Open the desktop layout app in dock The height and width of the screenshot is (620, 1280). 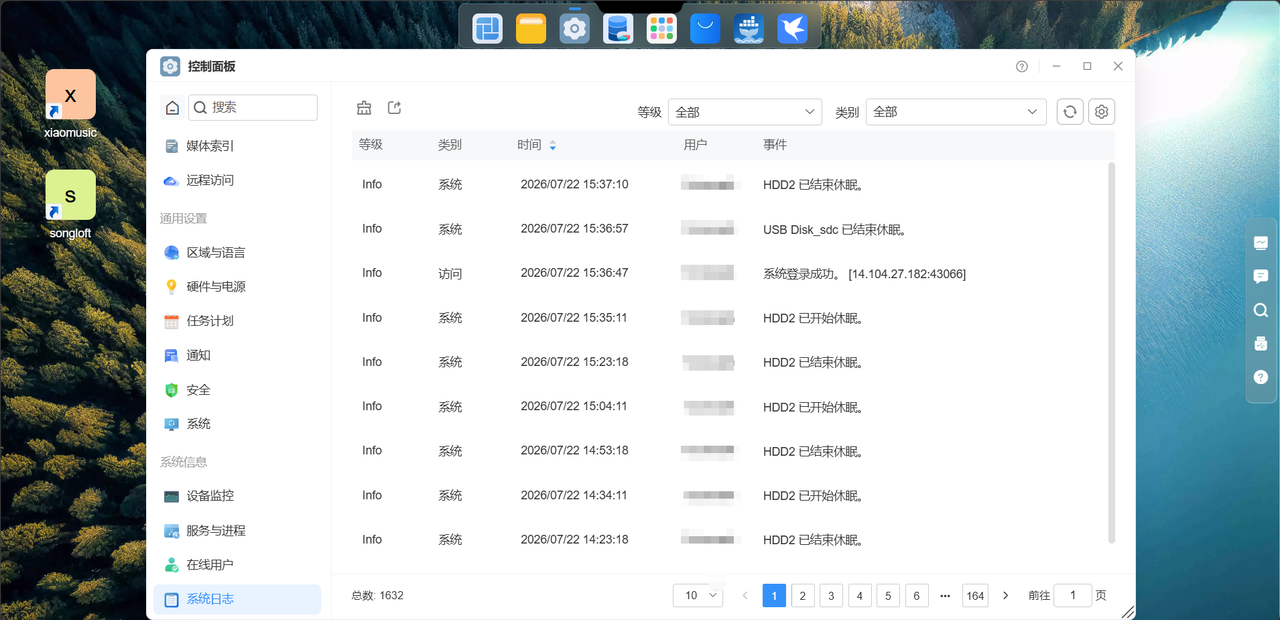[x=488, y=29]
